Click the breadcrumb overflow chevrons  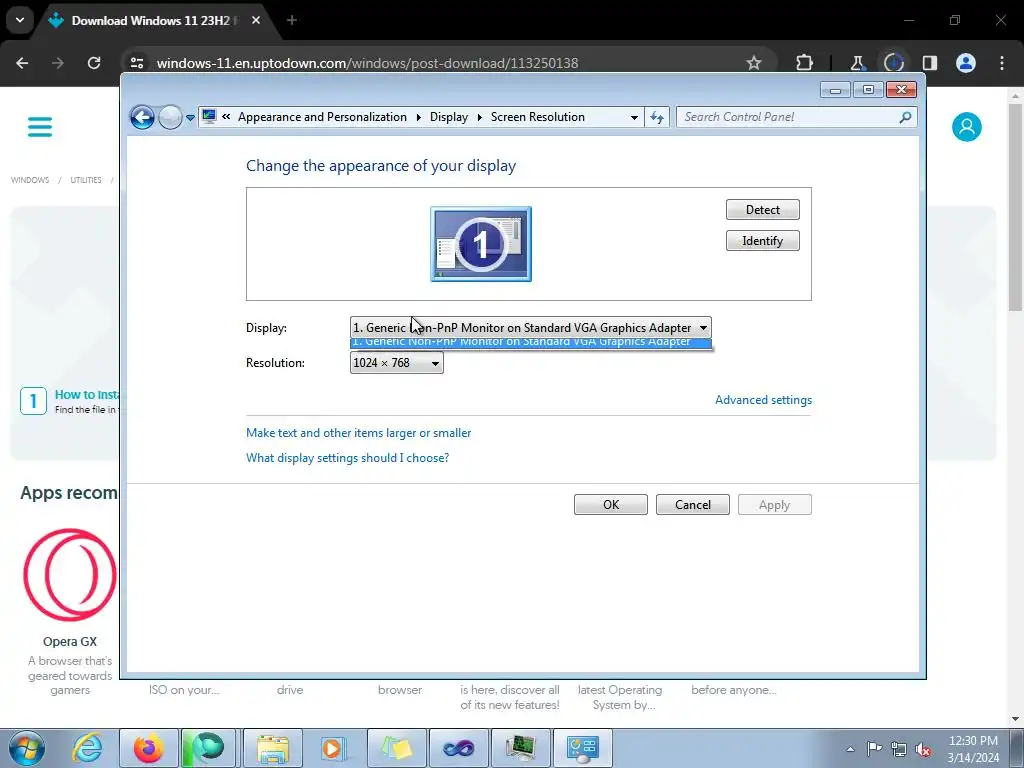226,117
